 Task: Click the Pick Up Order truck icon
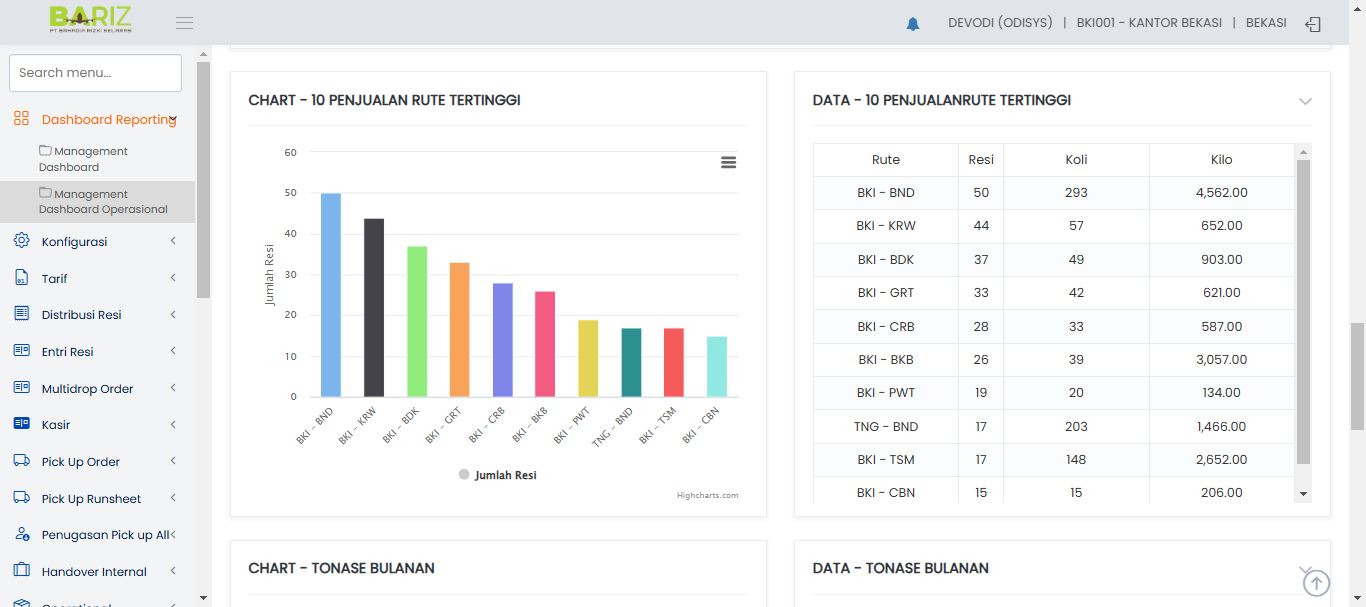tap(22, 461)
